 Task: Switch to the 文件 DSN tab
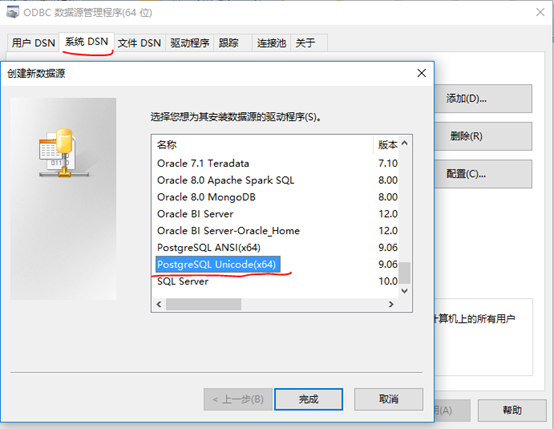point(139,43)
